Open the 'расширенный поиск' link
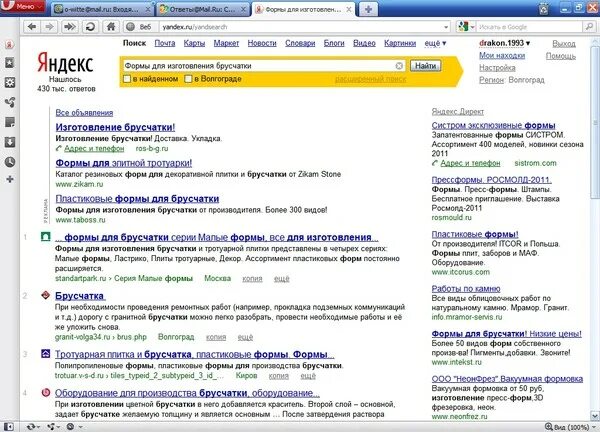 tap(370, 79)
